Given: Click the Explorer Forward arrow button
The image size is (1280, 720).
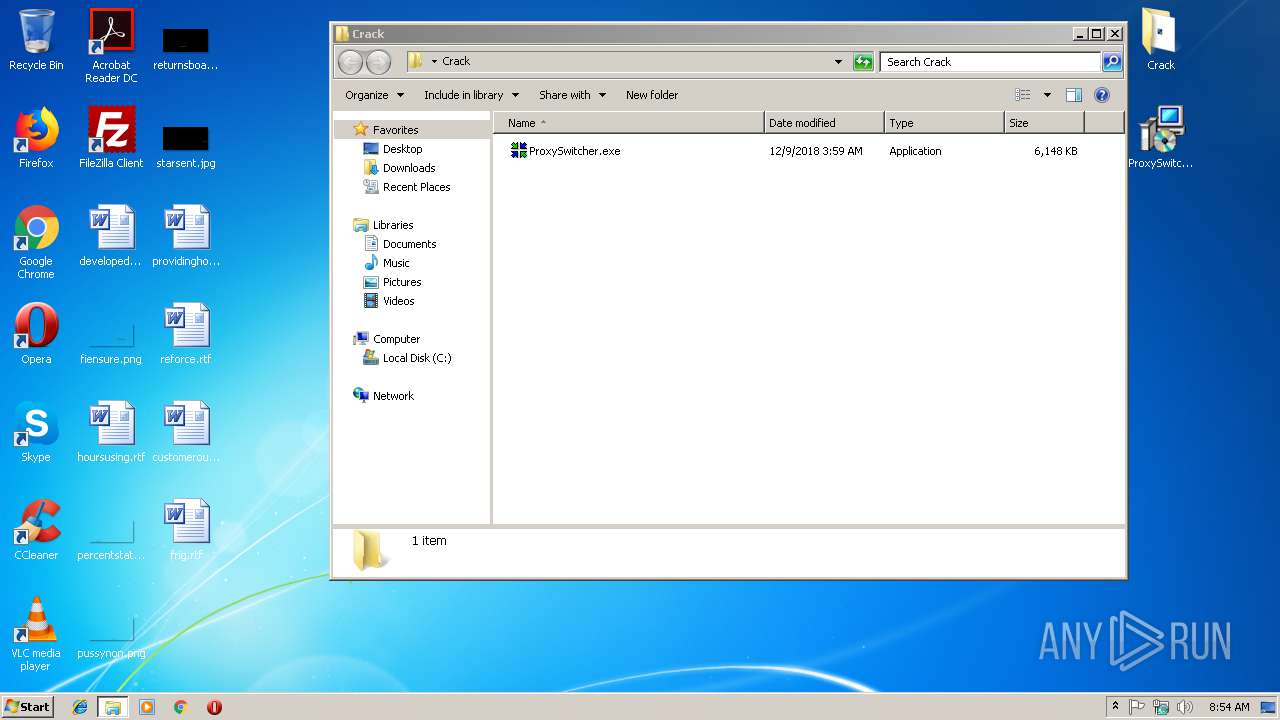Looking at the screenshot, I should pos(378,62).
